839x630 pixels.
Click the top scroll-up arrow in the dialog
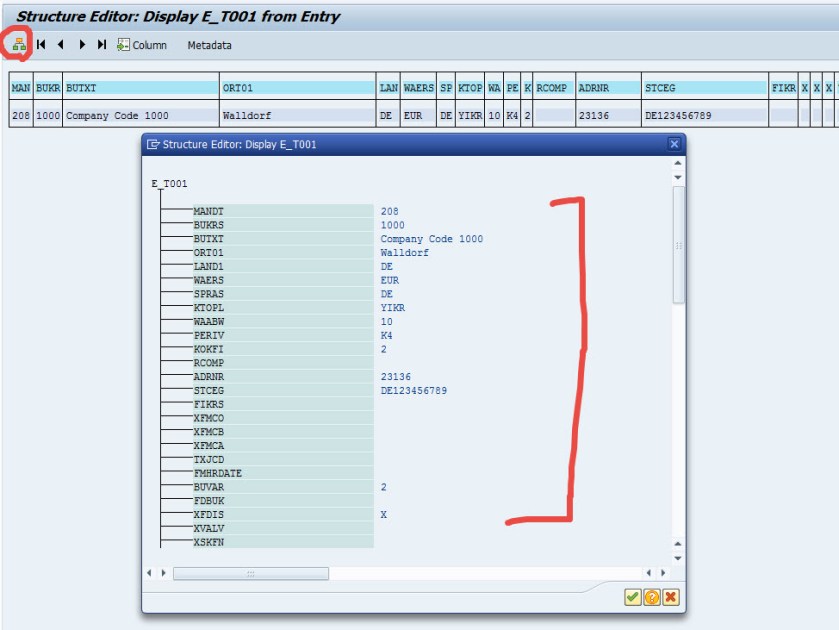click(678, 163)
